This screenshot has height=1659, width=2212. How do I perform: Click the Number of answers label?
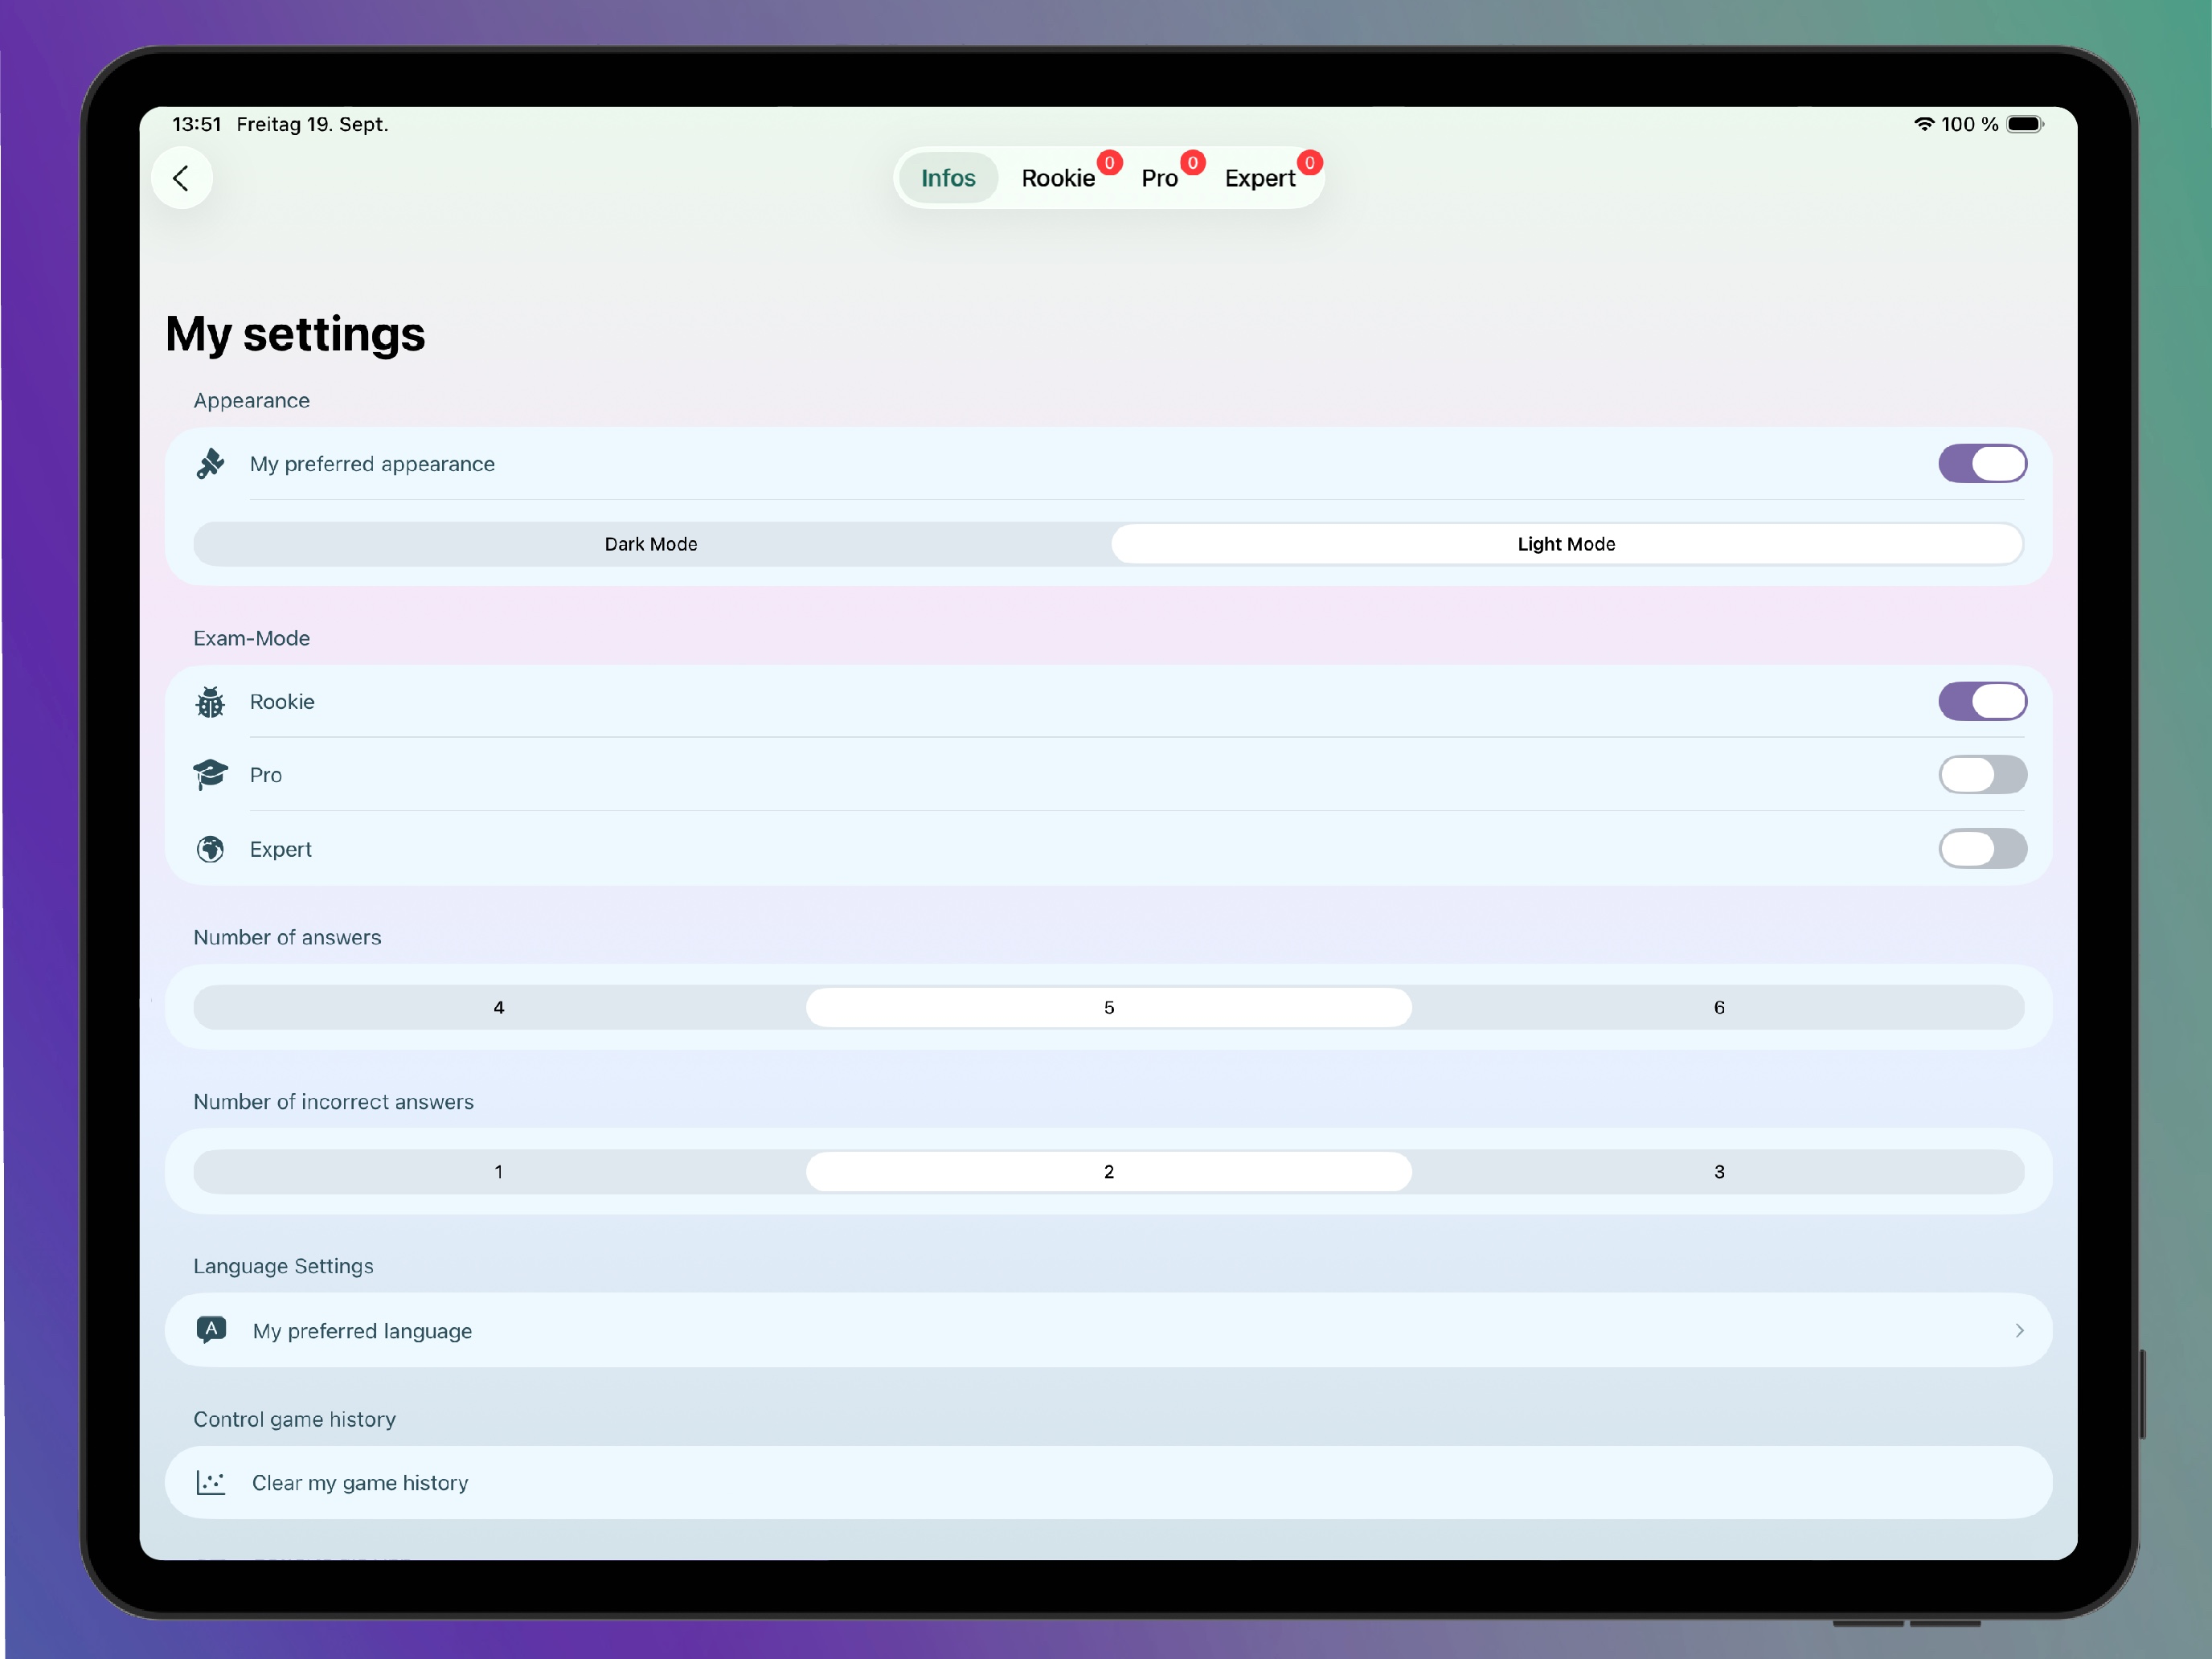287,937
